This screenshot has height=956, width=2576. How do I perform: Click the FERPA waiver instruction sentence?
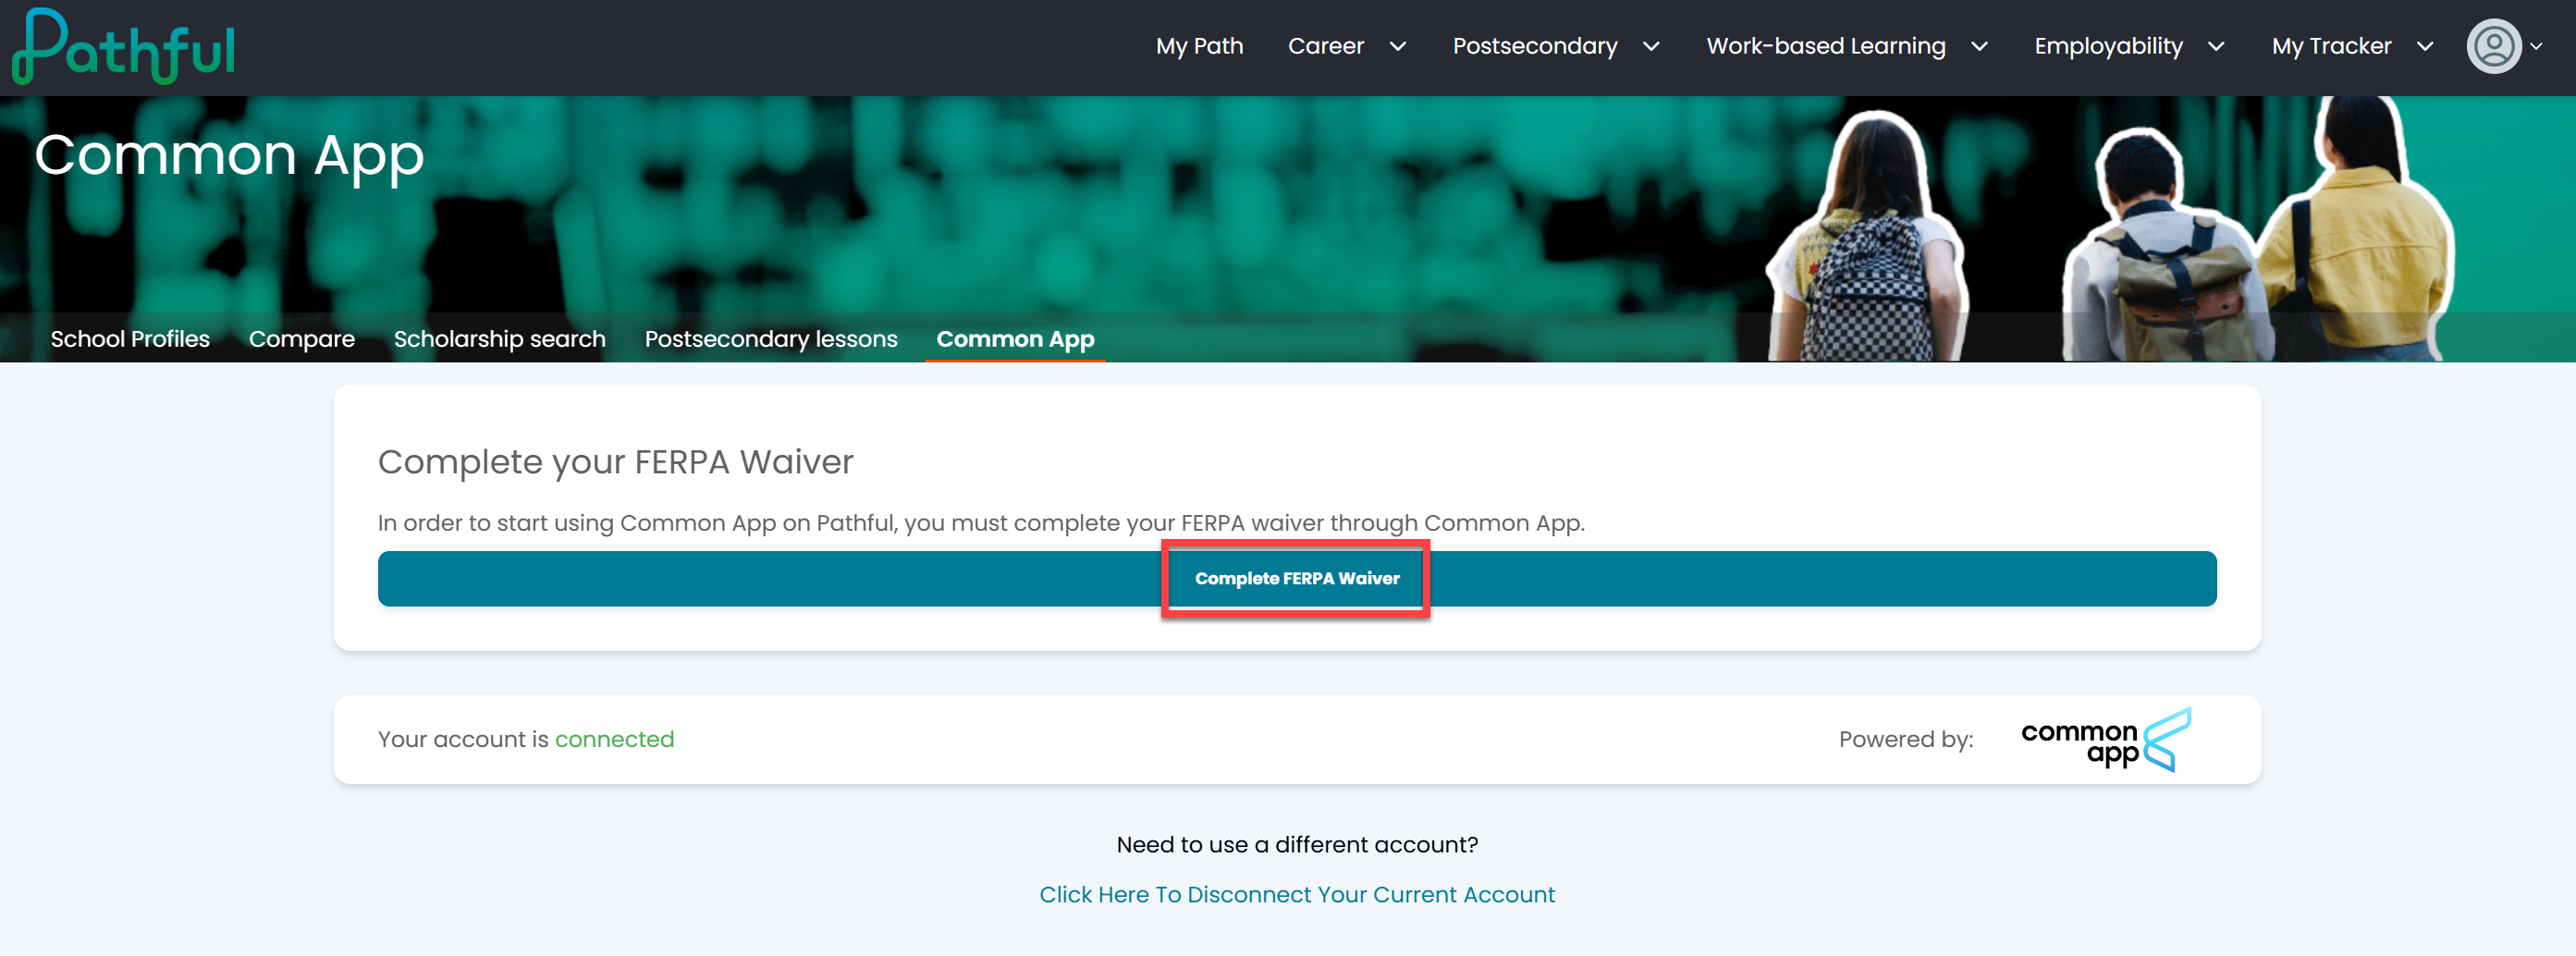click(x=981, y=523)
